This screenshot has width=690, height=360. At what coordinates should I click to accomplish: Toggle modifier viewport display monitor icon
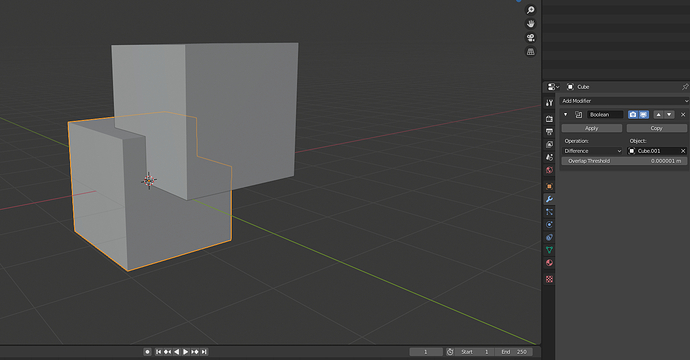[x=644, y=114]
